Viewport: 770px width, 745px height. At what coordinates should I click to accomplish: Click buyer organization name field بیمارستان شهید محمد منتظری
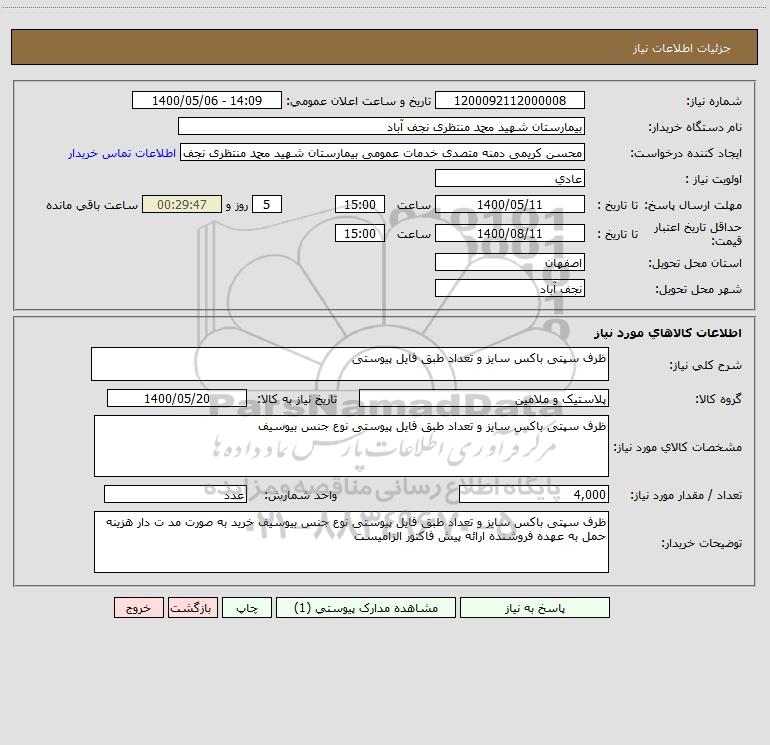[x=381, y=127]
